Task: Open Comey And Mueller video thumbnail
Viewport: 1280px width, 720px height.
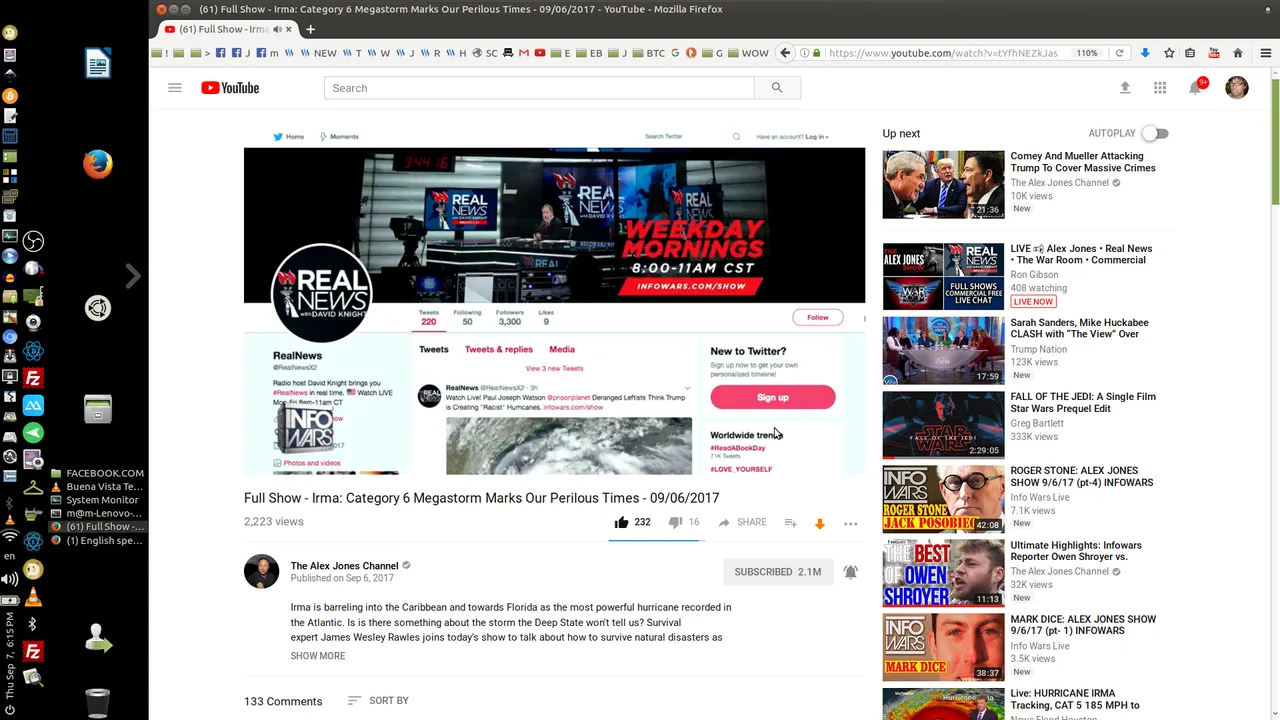Action: 943,184
